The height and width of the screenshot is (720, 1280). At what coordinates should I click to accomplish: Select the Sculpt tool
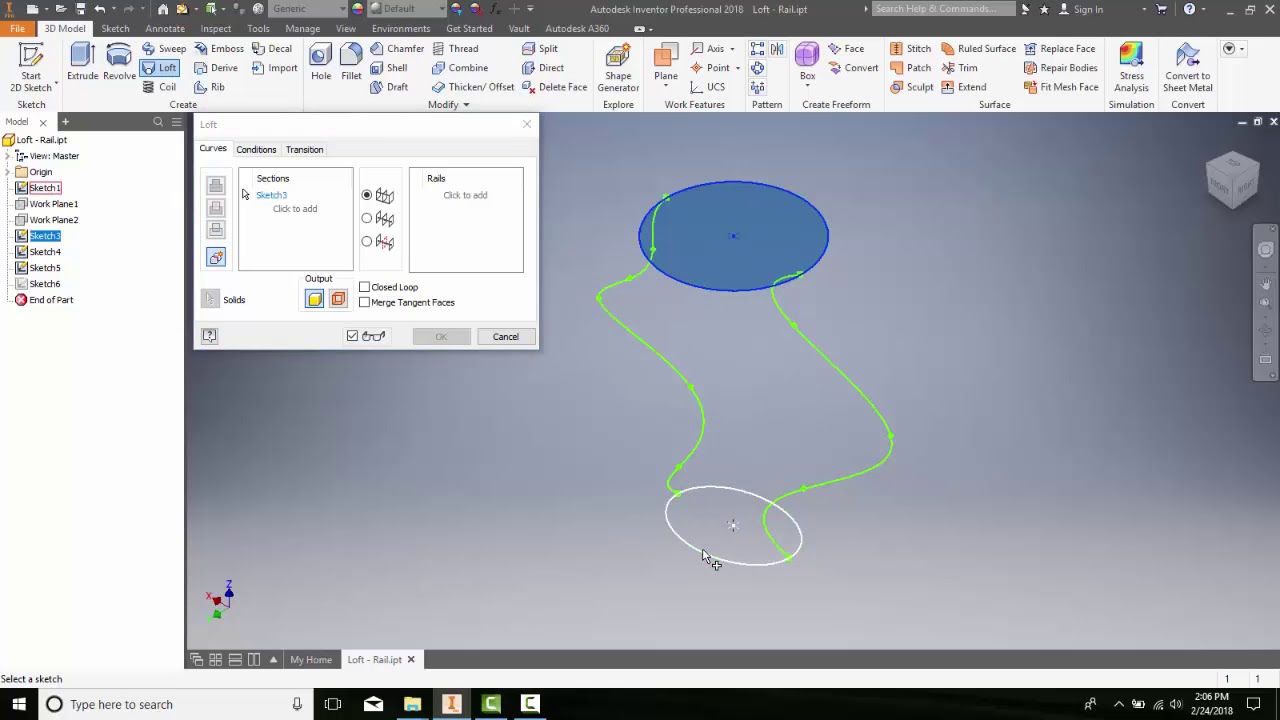click(911, 87)
